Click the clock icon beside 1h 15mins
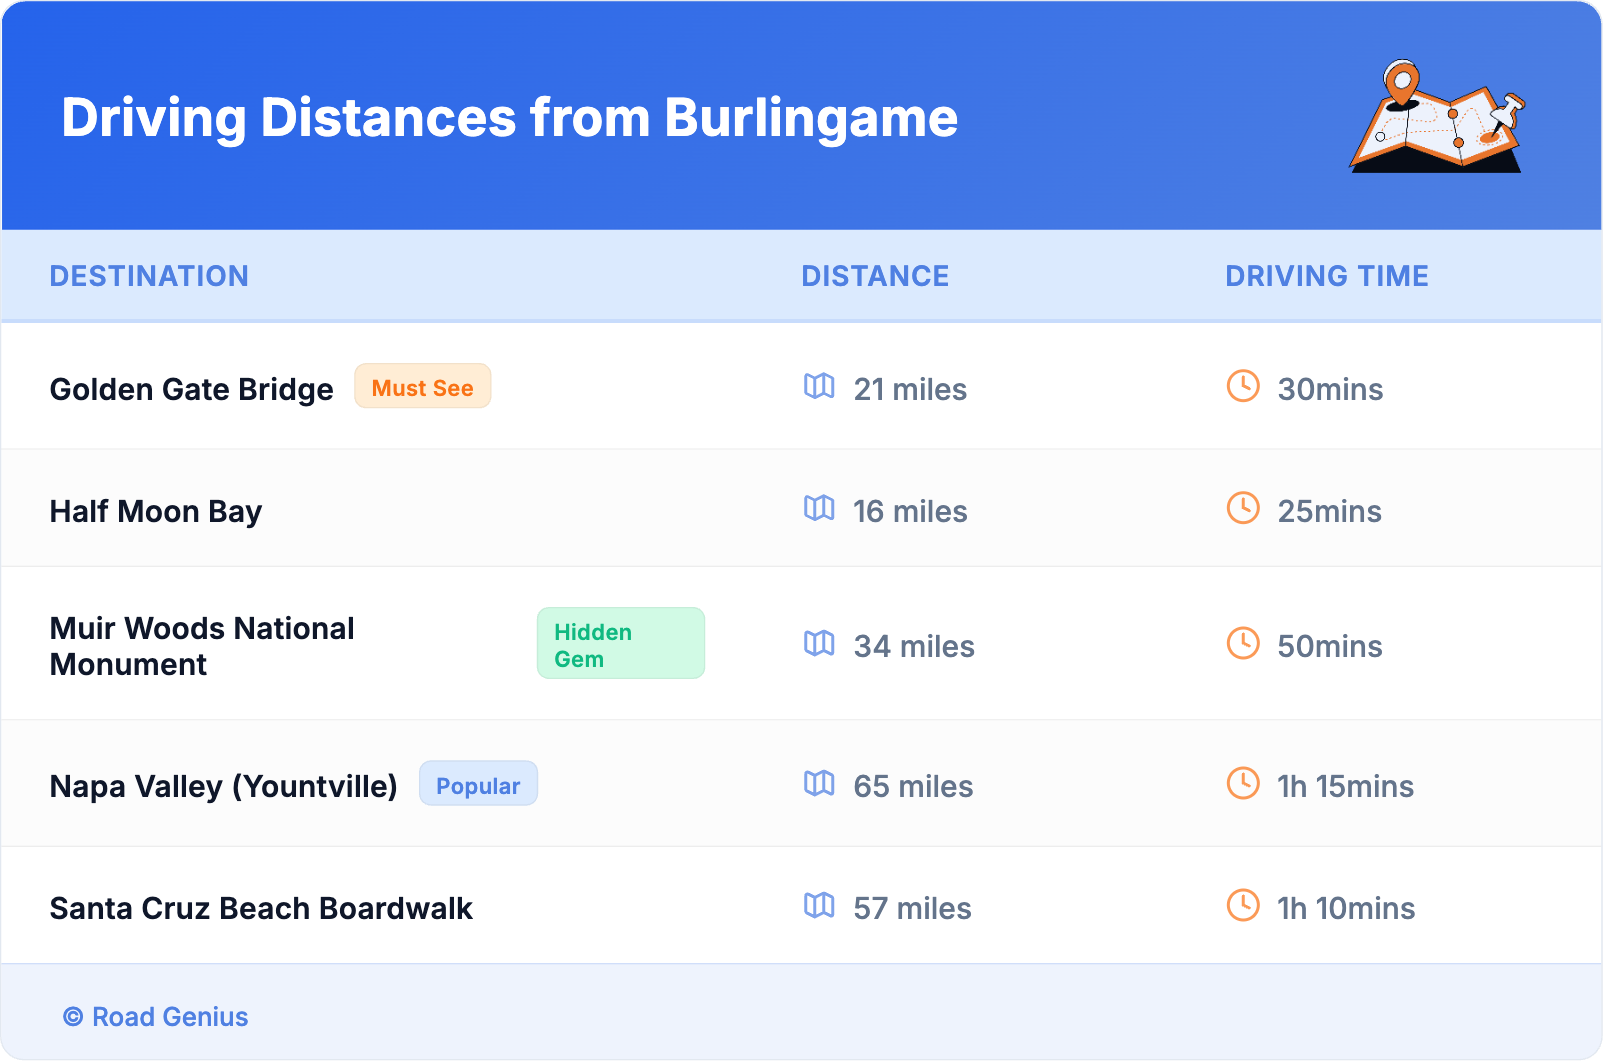Screen dimensions: 1604x1062 tap(1243, 783)
